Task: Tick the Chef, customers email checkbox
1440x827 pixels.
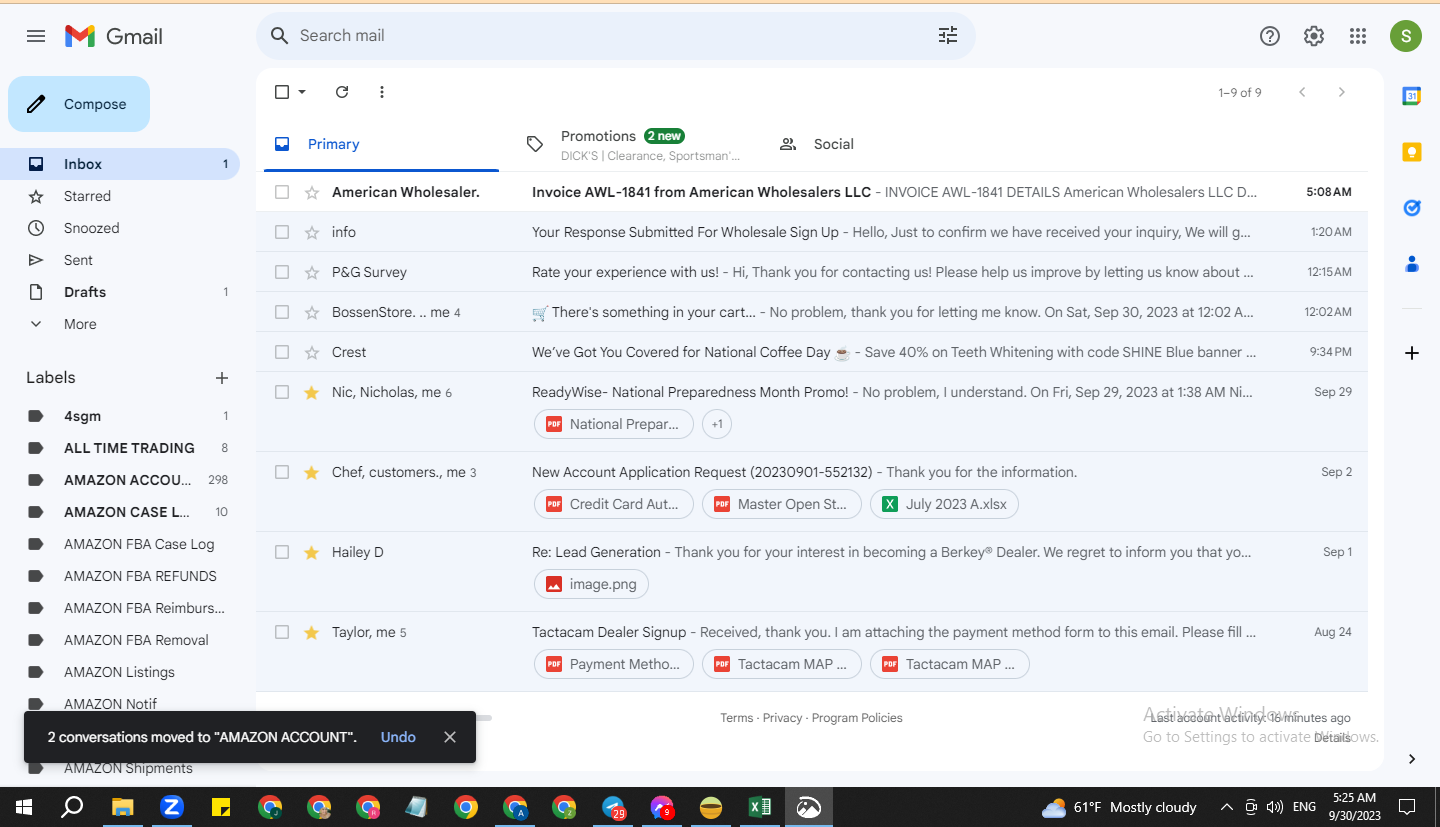Action: [x=282, y=472]
